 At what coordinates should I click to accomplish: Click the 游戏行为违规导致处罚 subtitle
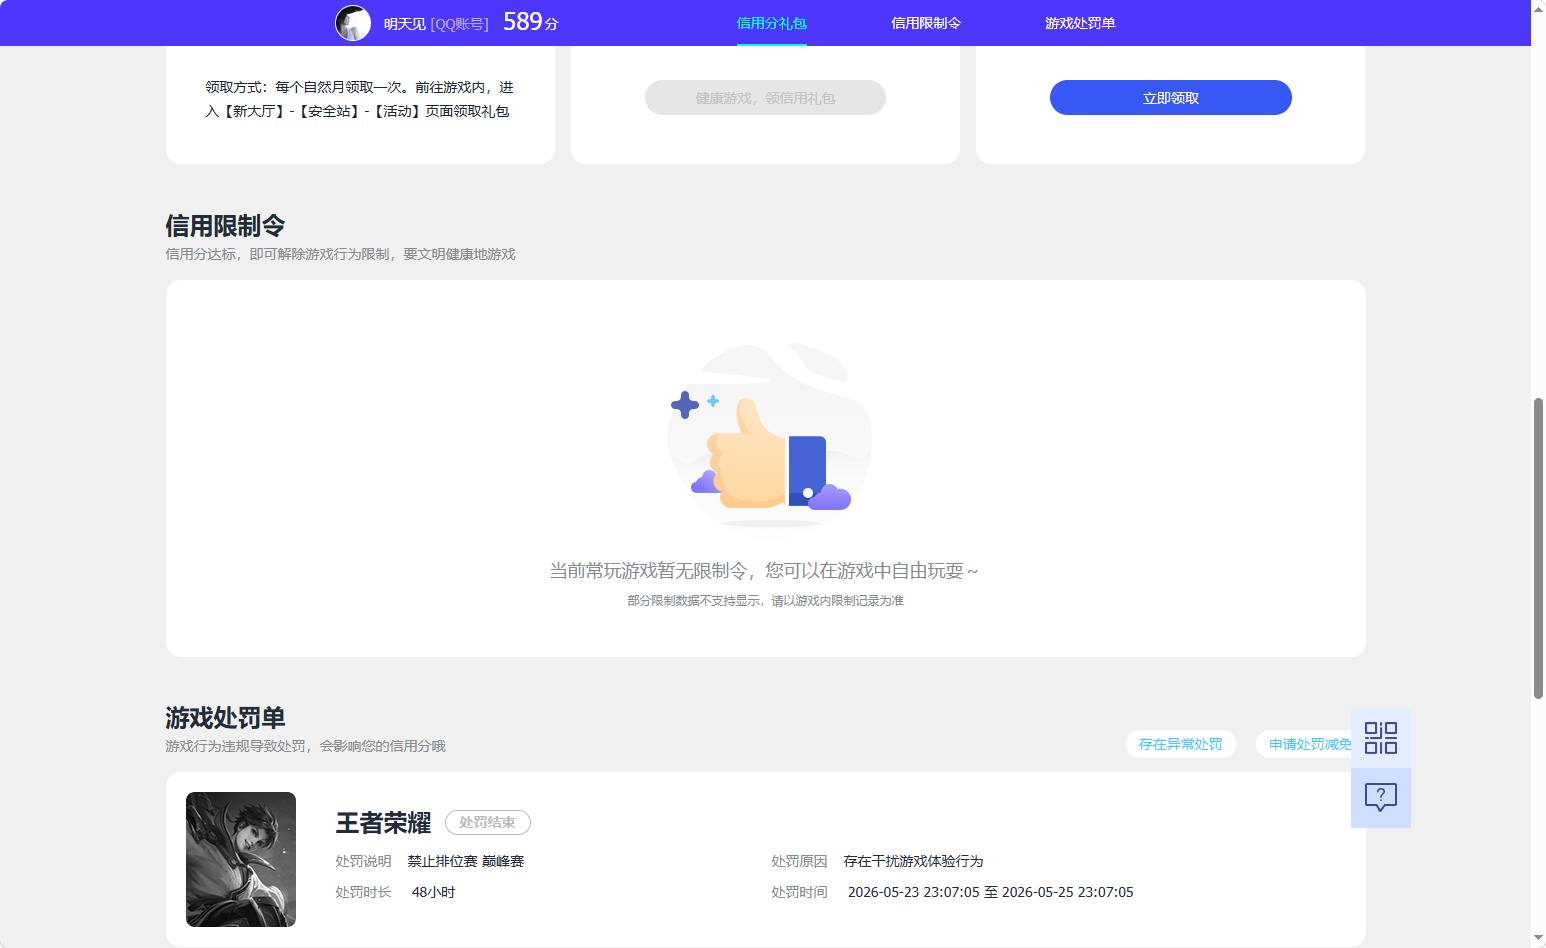[x=305, y=746]
